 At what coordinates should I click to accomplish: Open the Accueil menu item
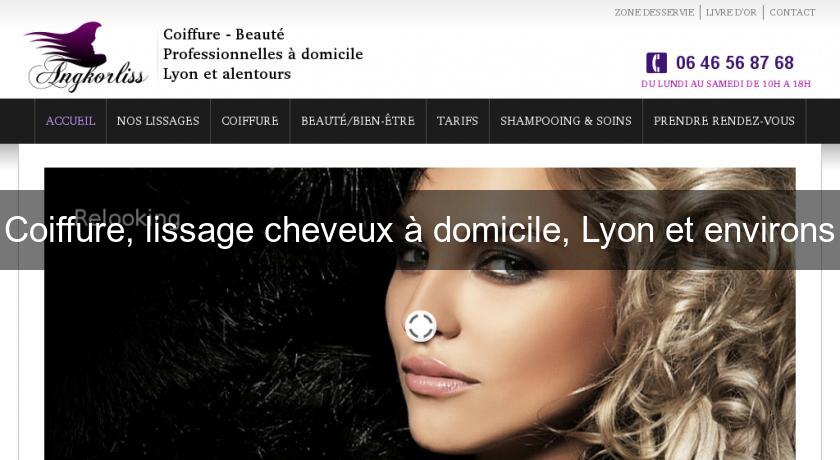click(70, 121)
